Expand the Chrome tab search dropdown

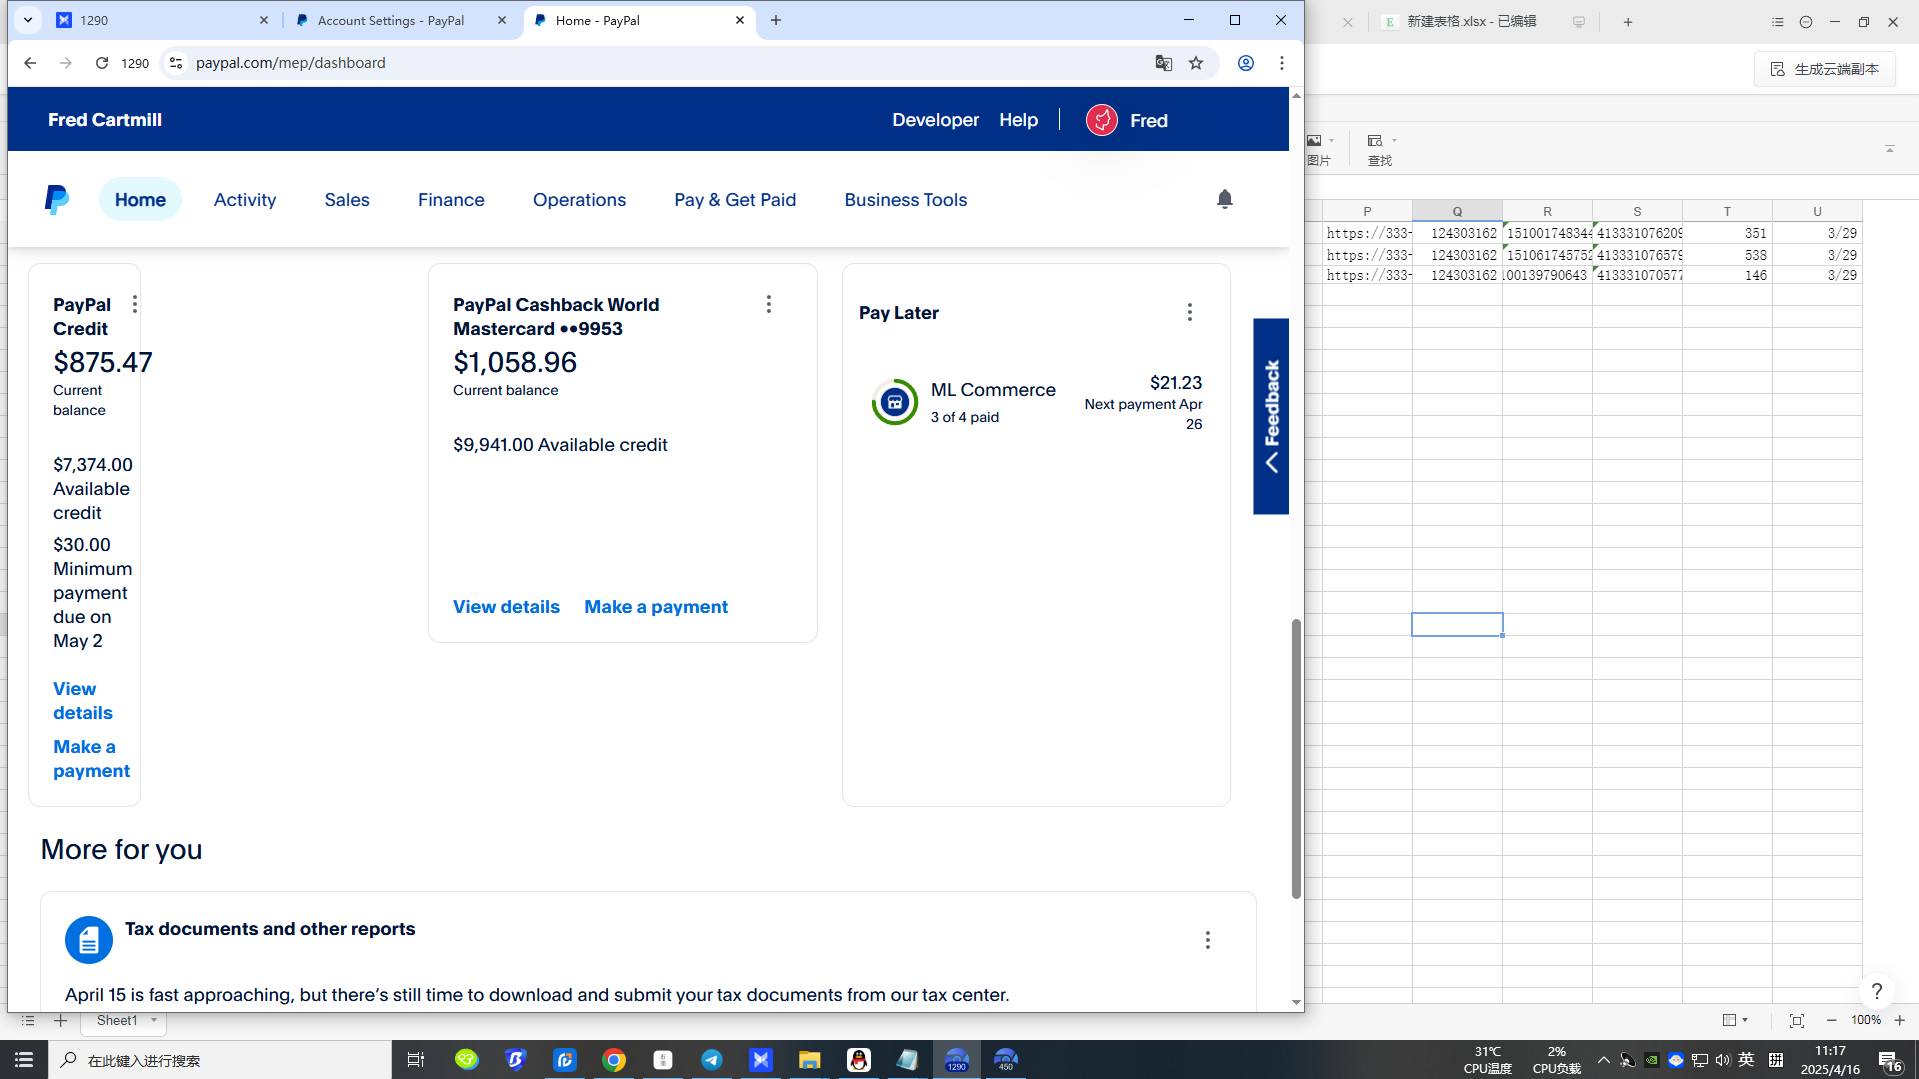[x=28, y=20]
